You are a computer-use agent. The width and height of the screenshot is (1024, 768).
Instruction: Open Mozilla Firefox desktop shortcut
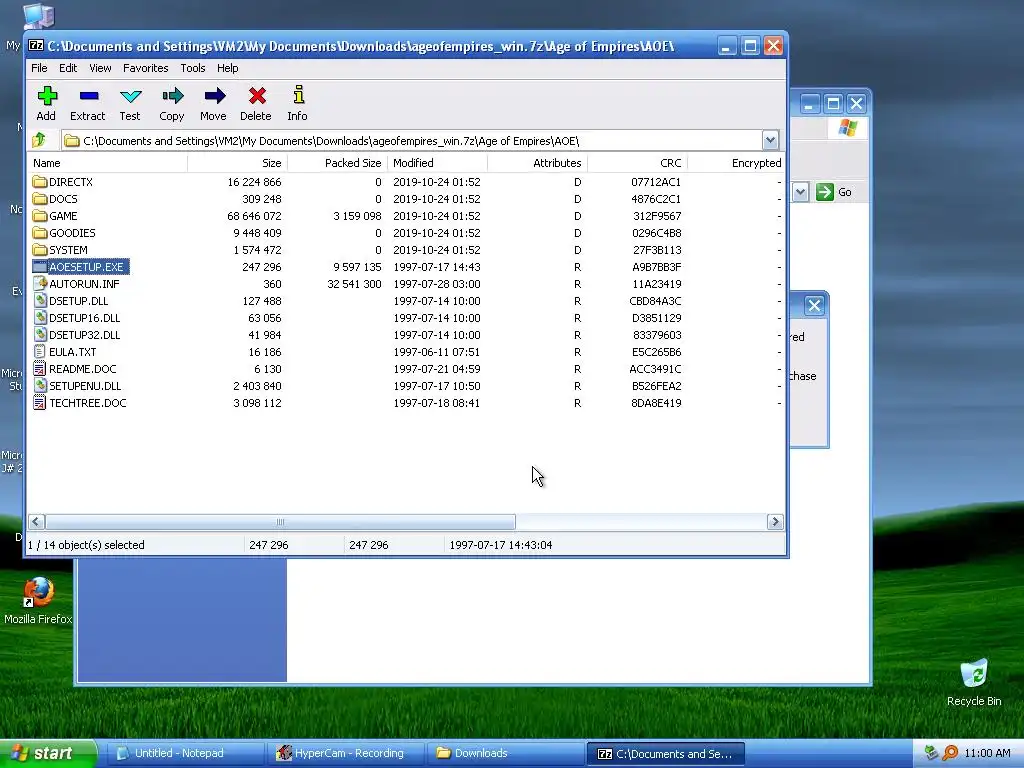click(39, 592)
